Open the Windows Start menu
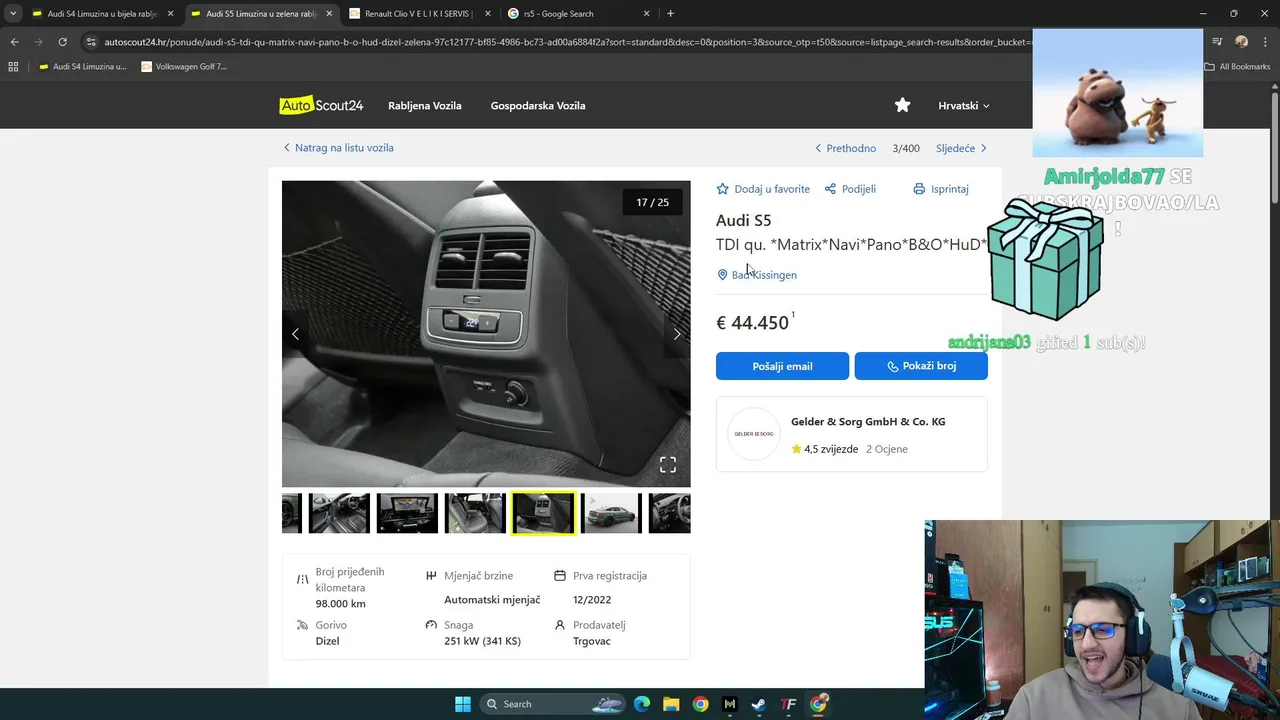 (x=463, y=704)
